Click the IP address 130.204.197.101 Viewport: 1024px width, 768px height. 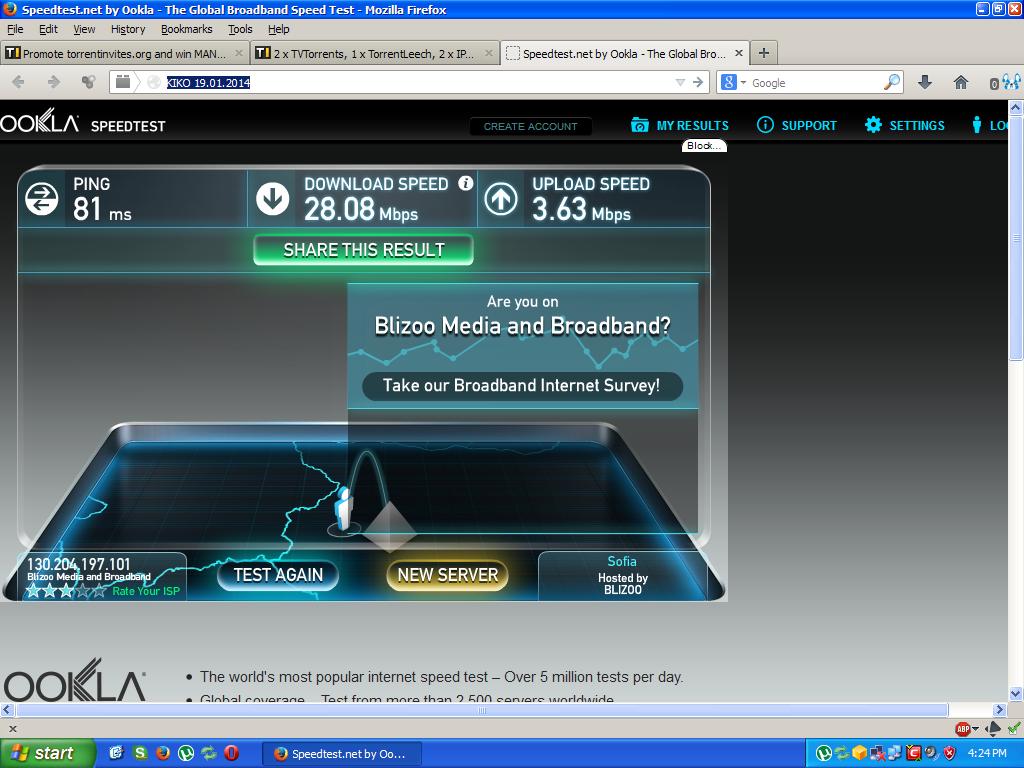pos(78,564)
